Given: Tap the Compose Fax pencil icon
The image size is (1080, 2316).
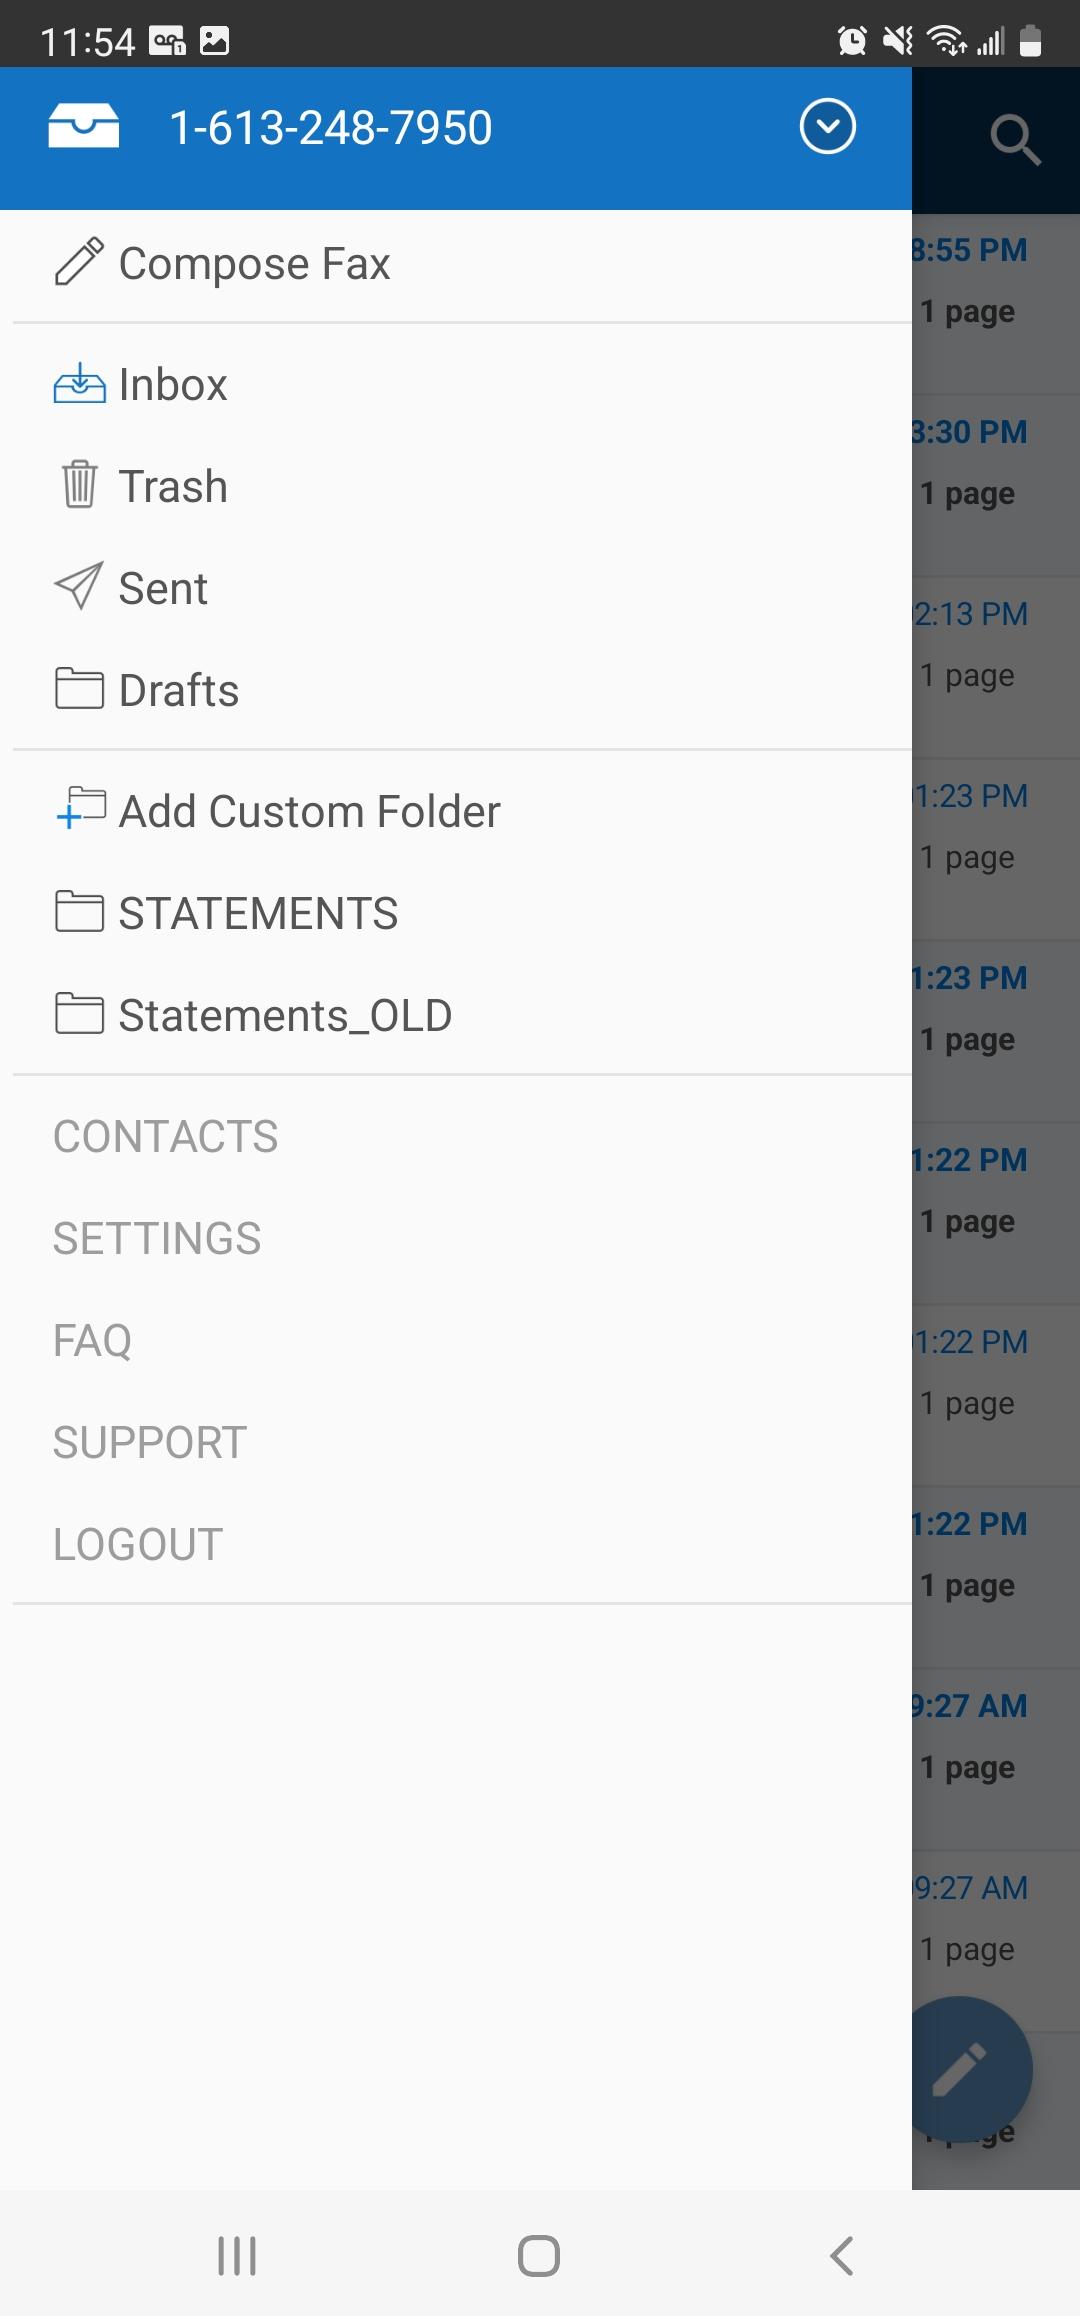Looking at the screenshot, I should [x=79, y=262].
